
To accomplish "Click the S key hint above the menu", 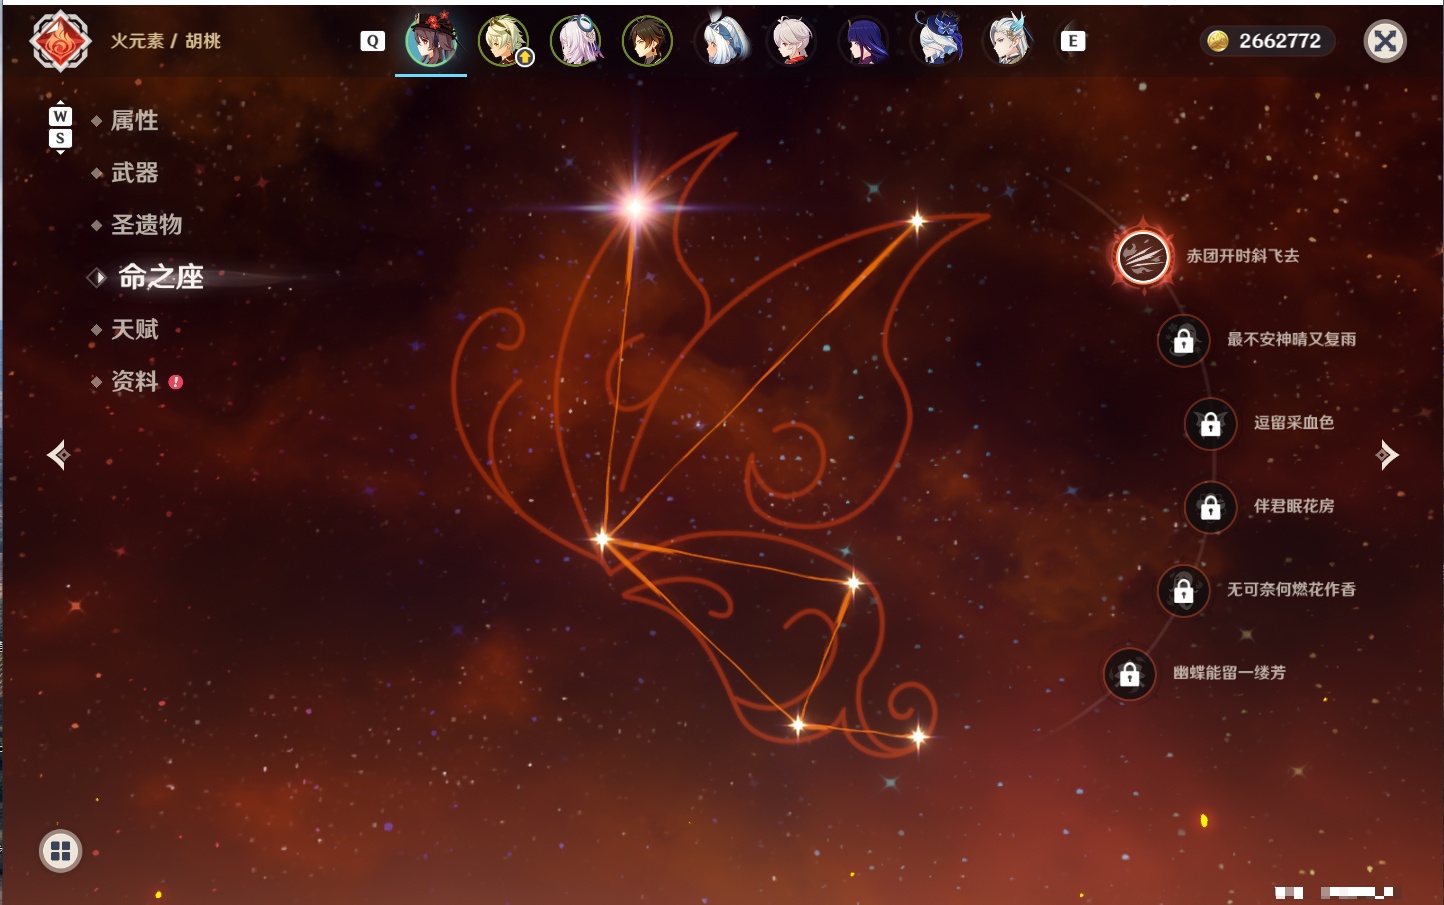I will [x=60, y=138].
